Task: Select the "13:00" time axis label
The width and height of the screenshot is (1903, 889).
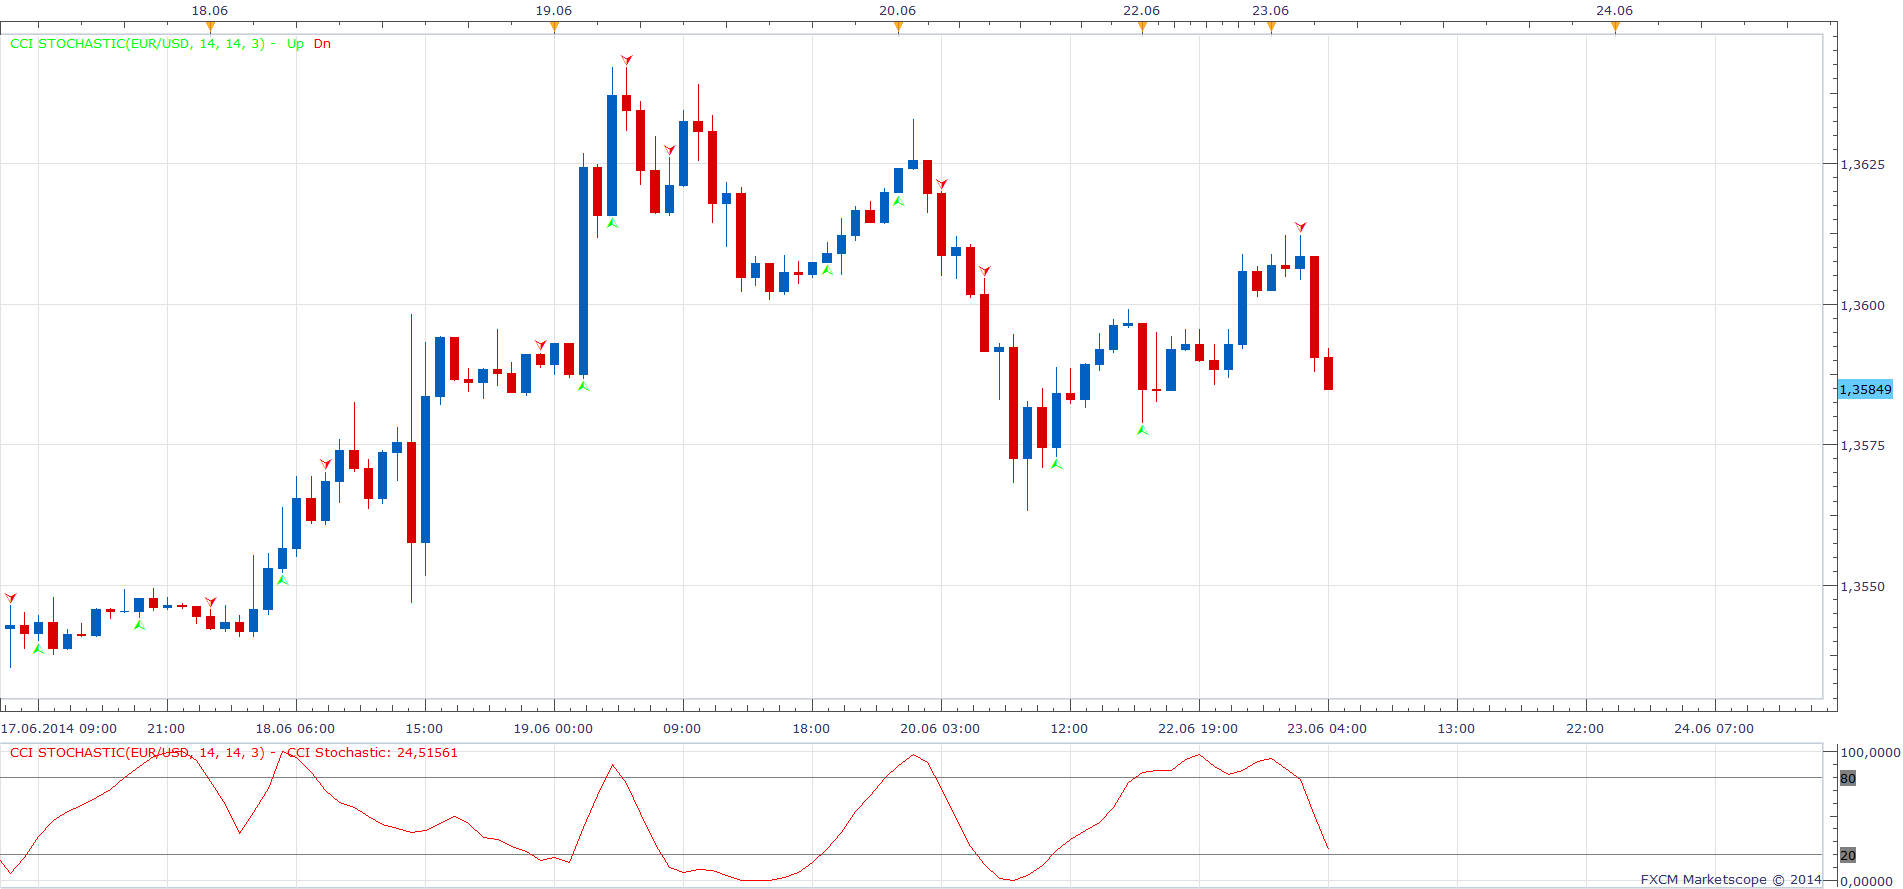Action: (1456, 728)
